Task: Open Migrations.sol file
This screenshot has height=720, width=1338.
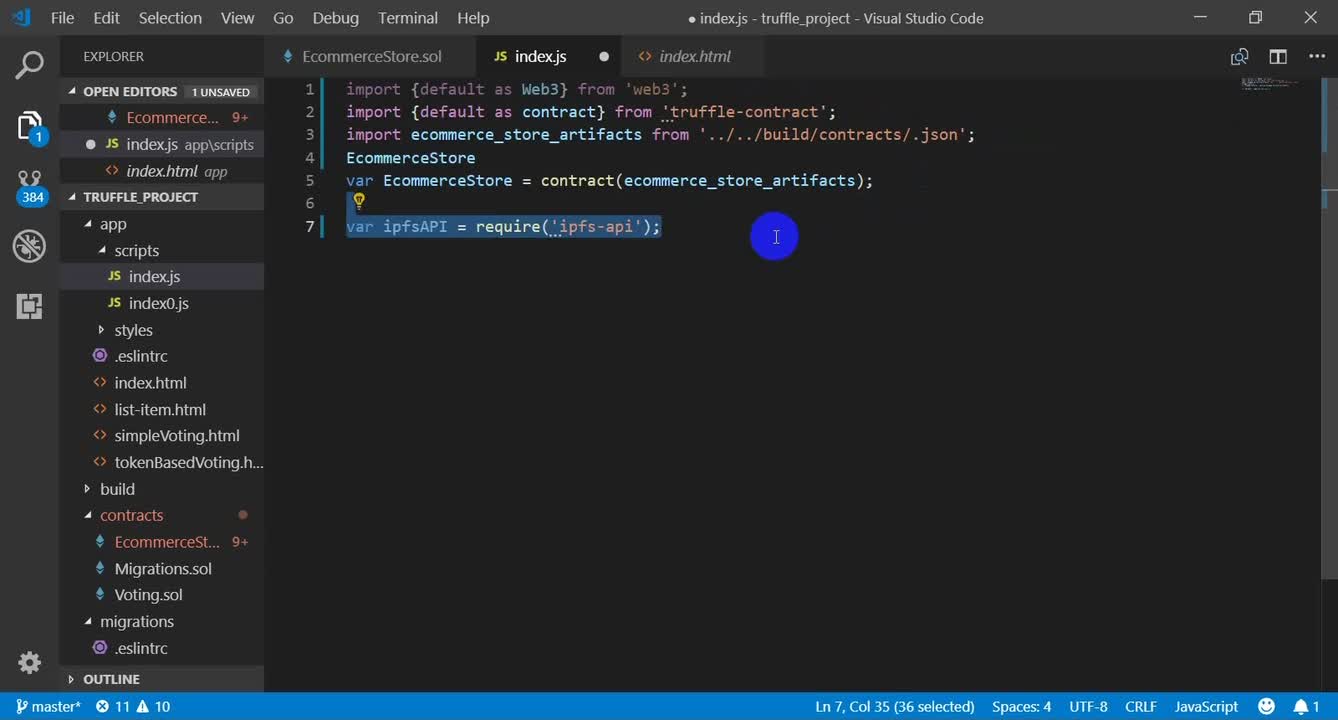Action: click(x=160, y=568)
